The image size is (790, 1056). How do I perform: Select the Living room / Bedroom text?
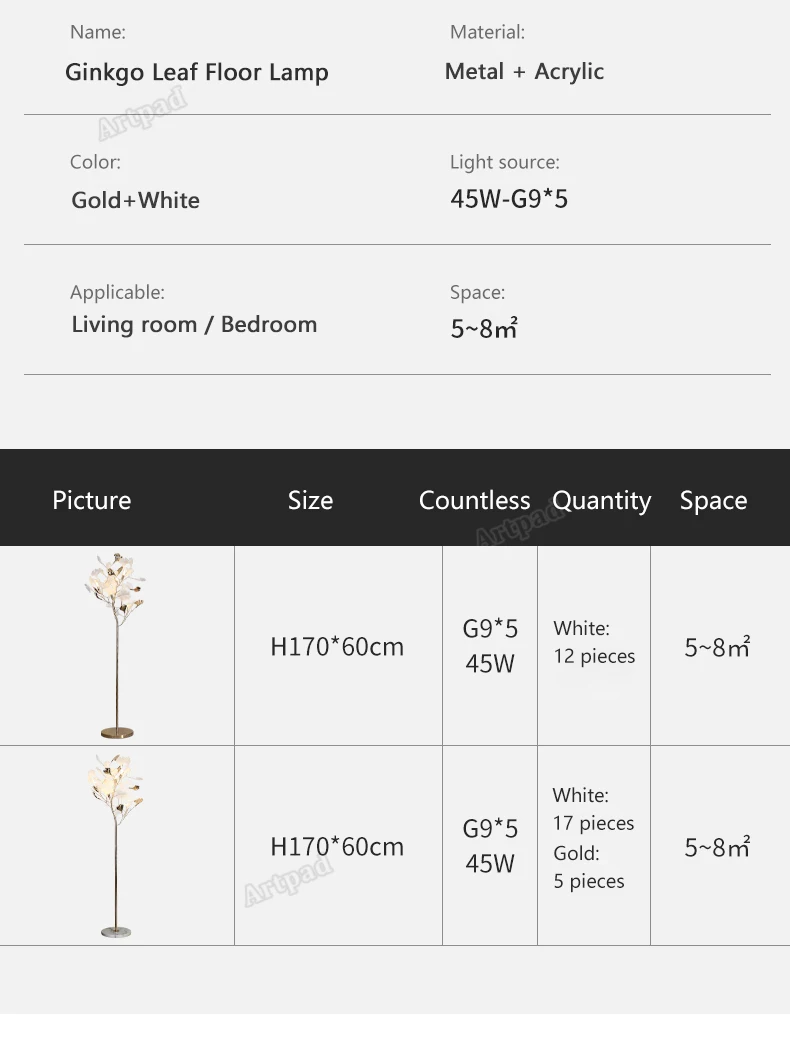coord(194,324)
